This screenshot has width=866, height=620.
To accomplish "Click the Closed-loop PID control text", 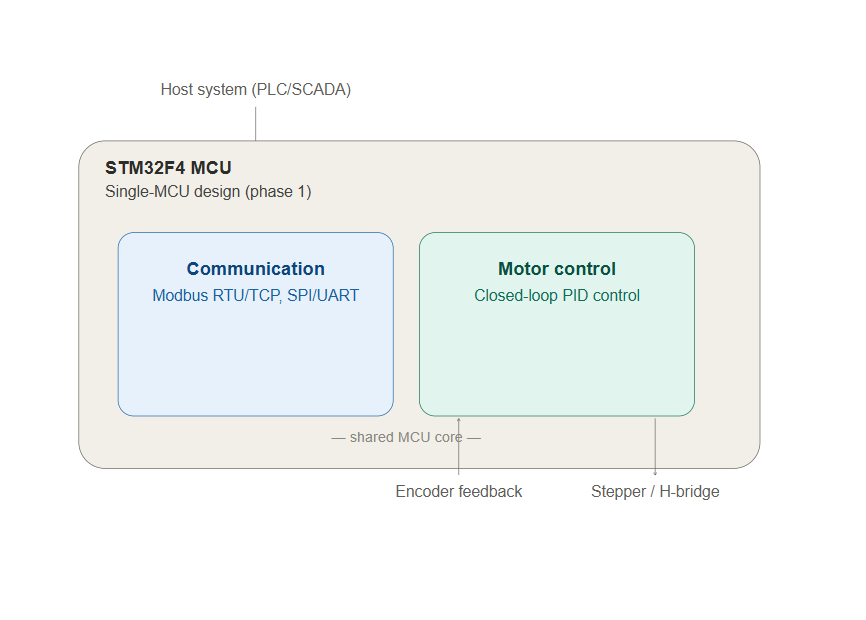I will pyautogui.click(x=557, y=295).
